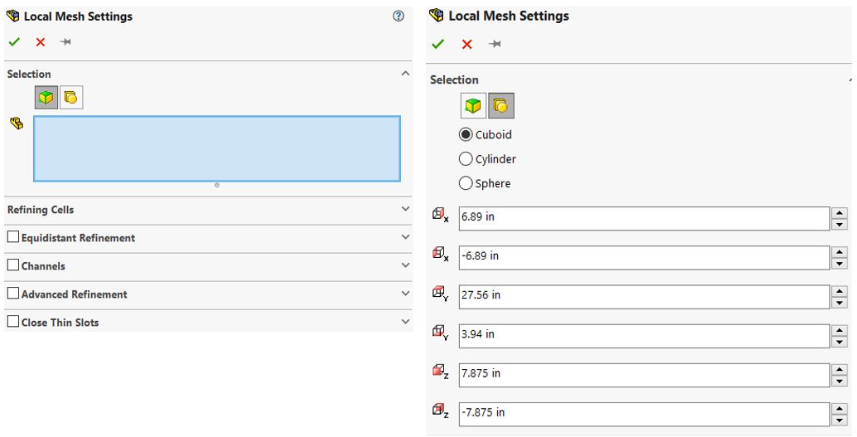Select the Sphere radio option
This screenshot has width=857, height=437.
(465, 183)
